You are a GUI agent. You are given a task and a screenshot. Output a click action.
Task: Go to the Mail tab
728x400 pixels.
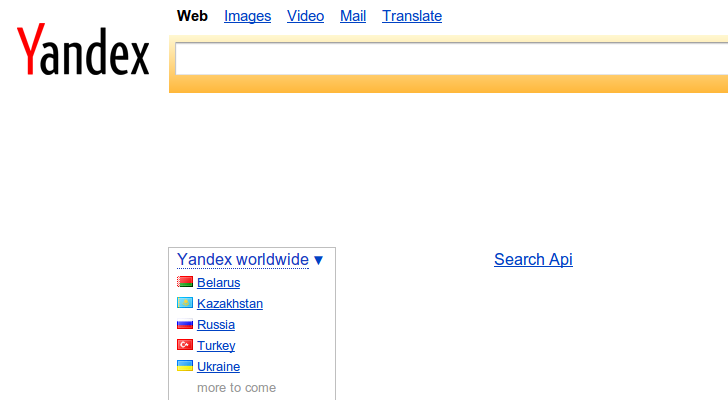click(353, 16)
